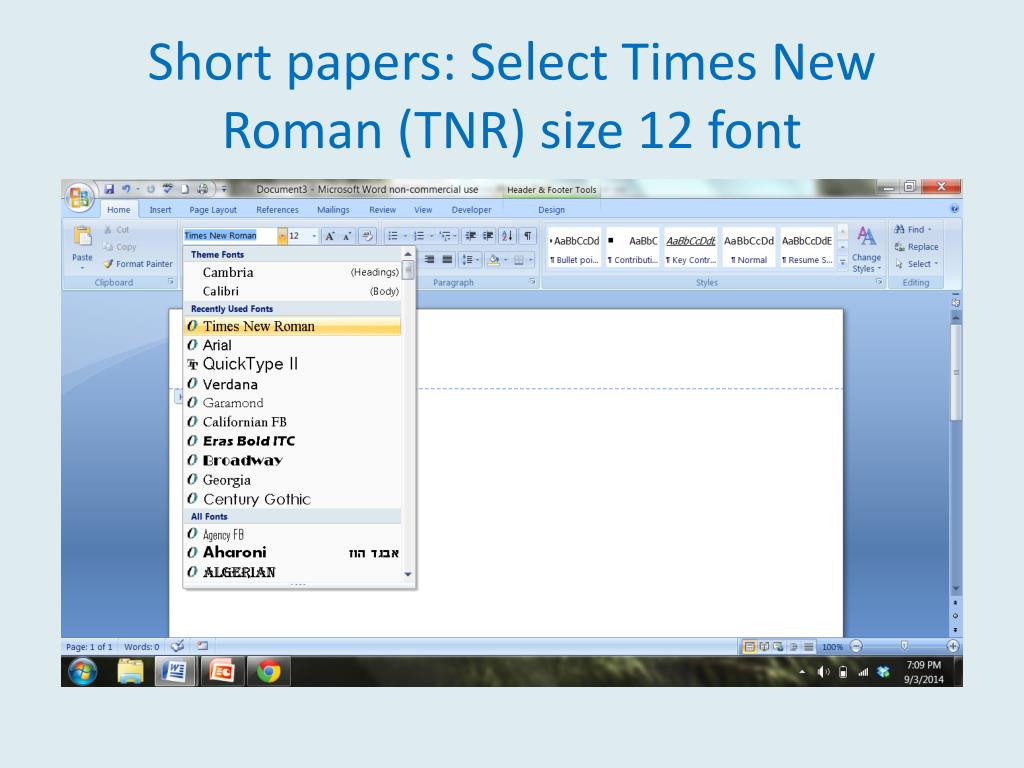Viewport: 1024px width, 768px height.
Task: Open File Explorer from taskbar
Action: (x=130, y=671)
